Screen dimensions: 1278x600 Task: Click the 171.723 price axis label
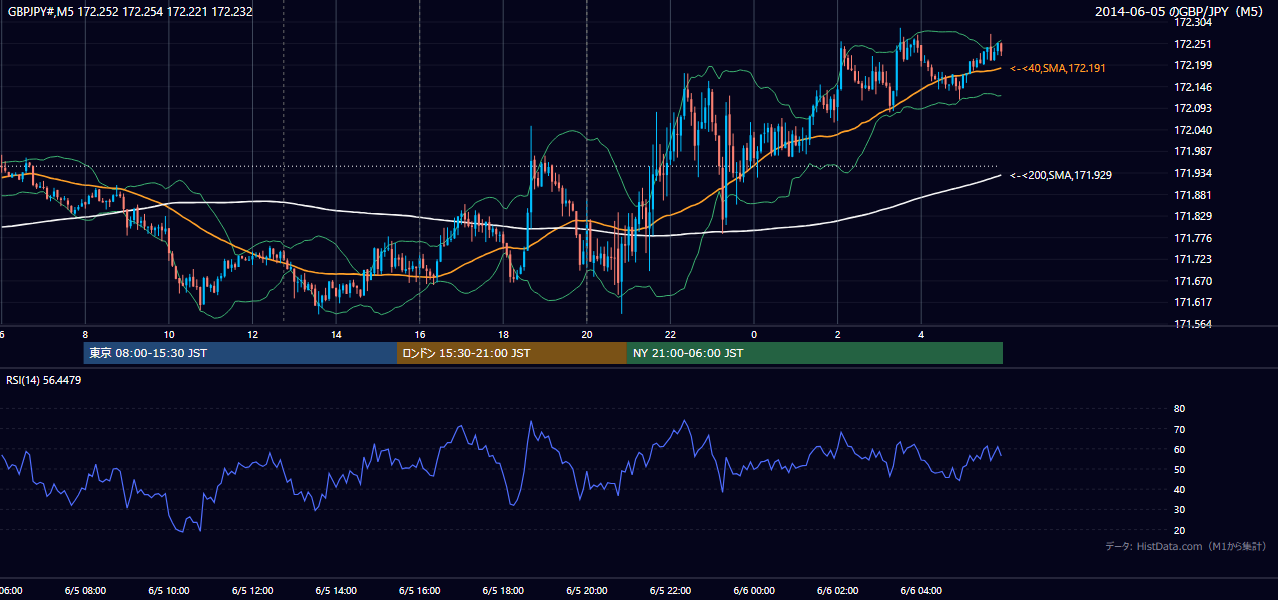click(1192, 259)
